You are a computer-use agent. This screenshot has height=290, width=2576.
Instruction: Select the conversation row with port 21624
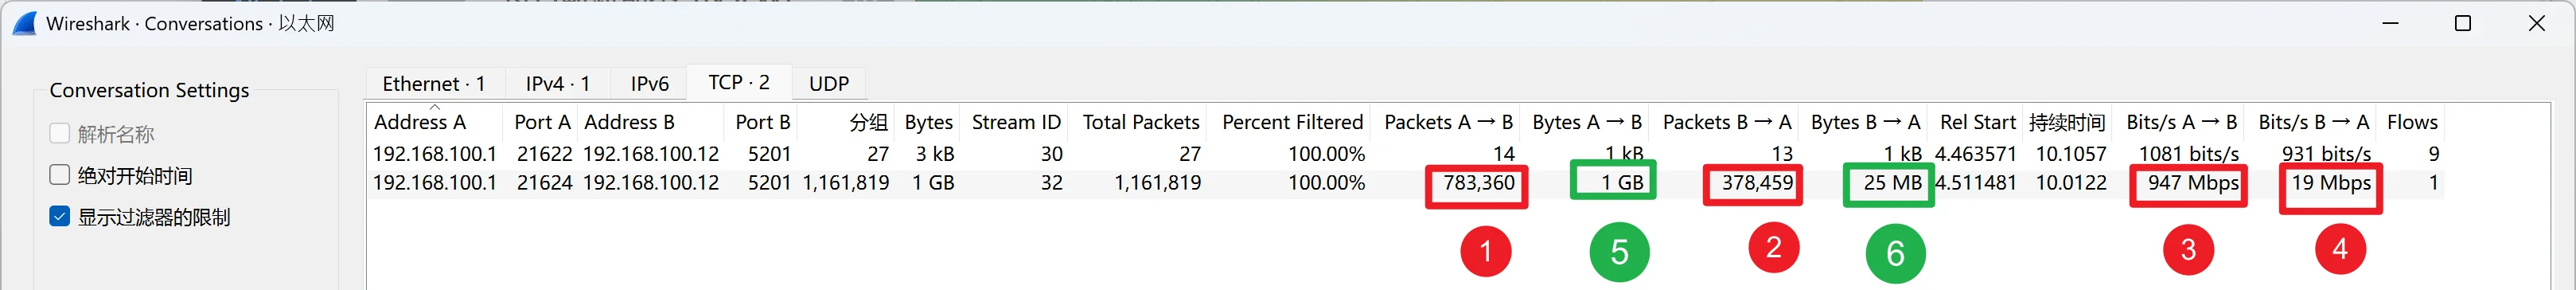1405,183
